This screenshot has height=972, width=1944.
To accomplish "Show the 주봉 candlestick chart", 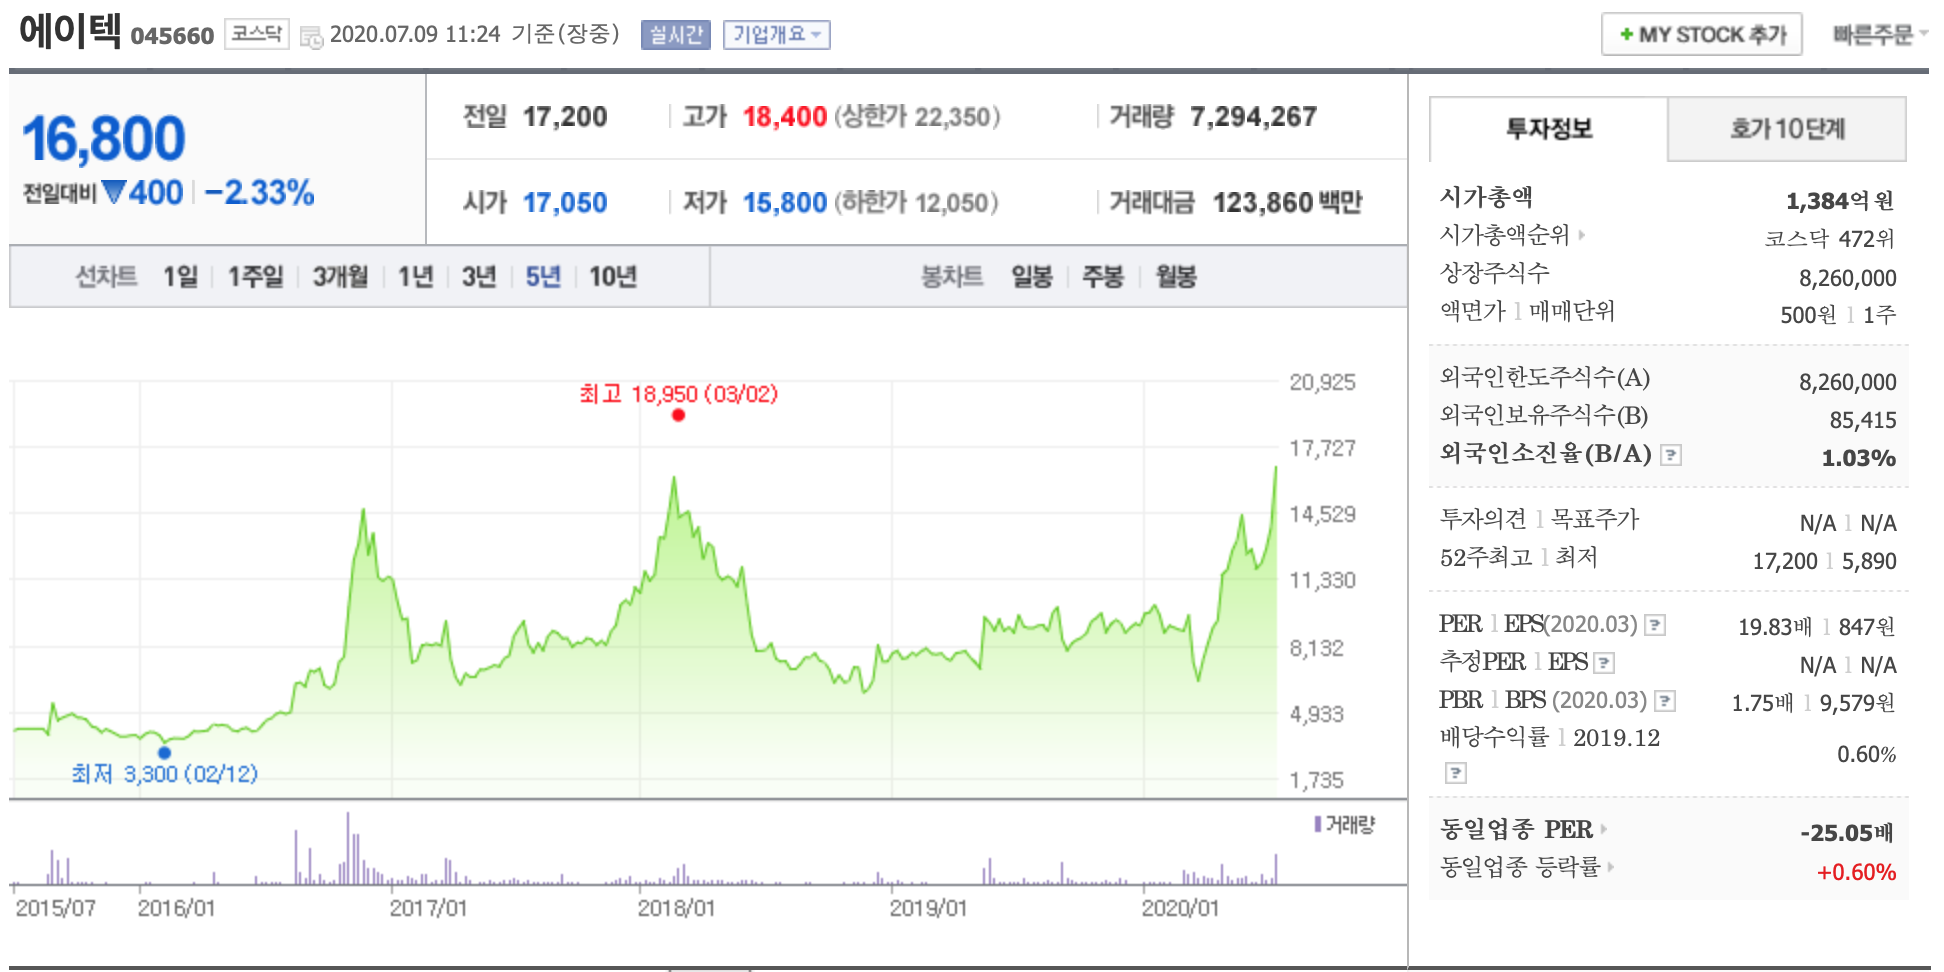I will 1103,277.
